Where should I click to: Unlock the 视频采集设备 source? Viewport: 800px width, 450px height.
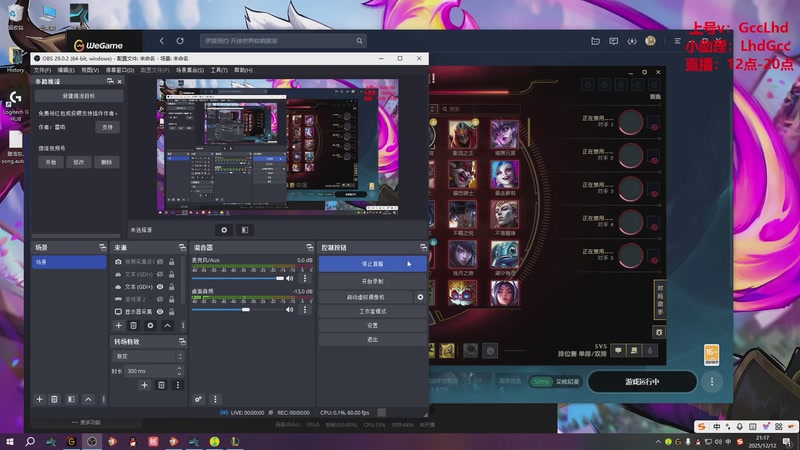[171, 262]
